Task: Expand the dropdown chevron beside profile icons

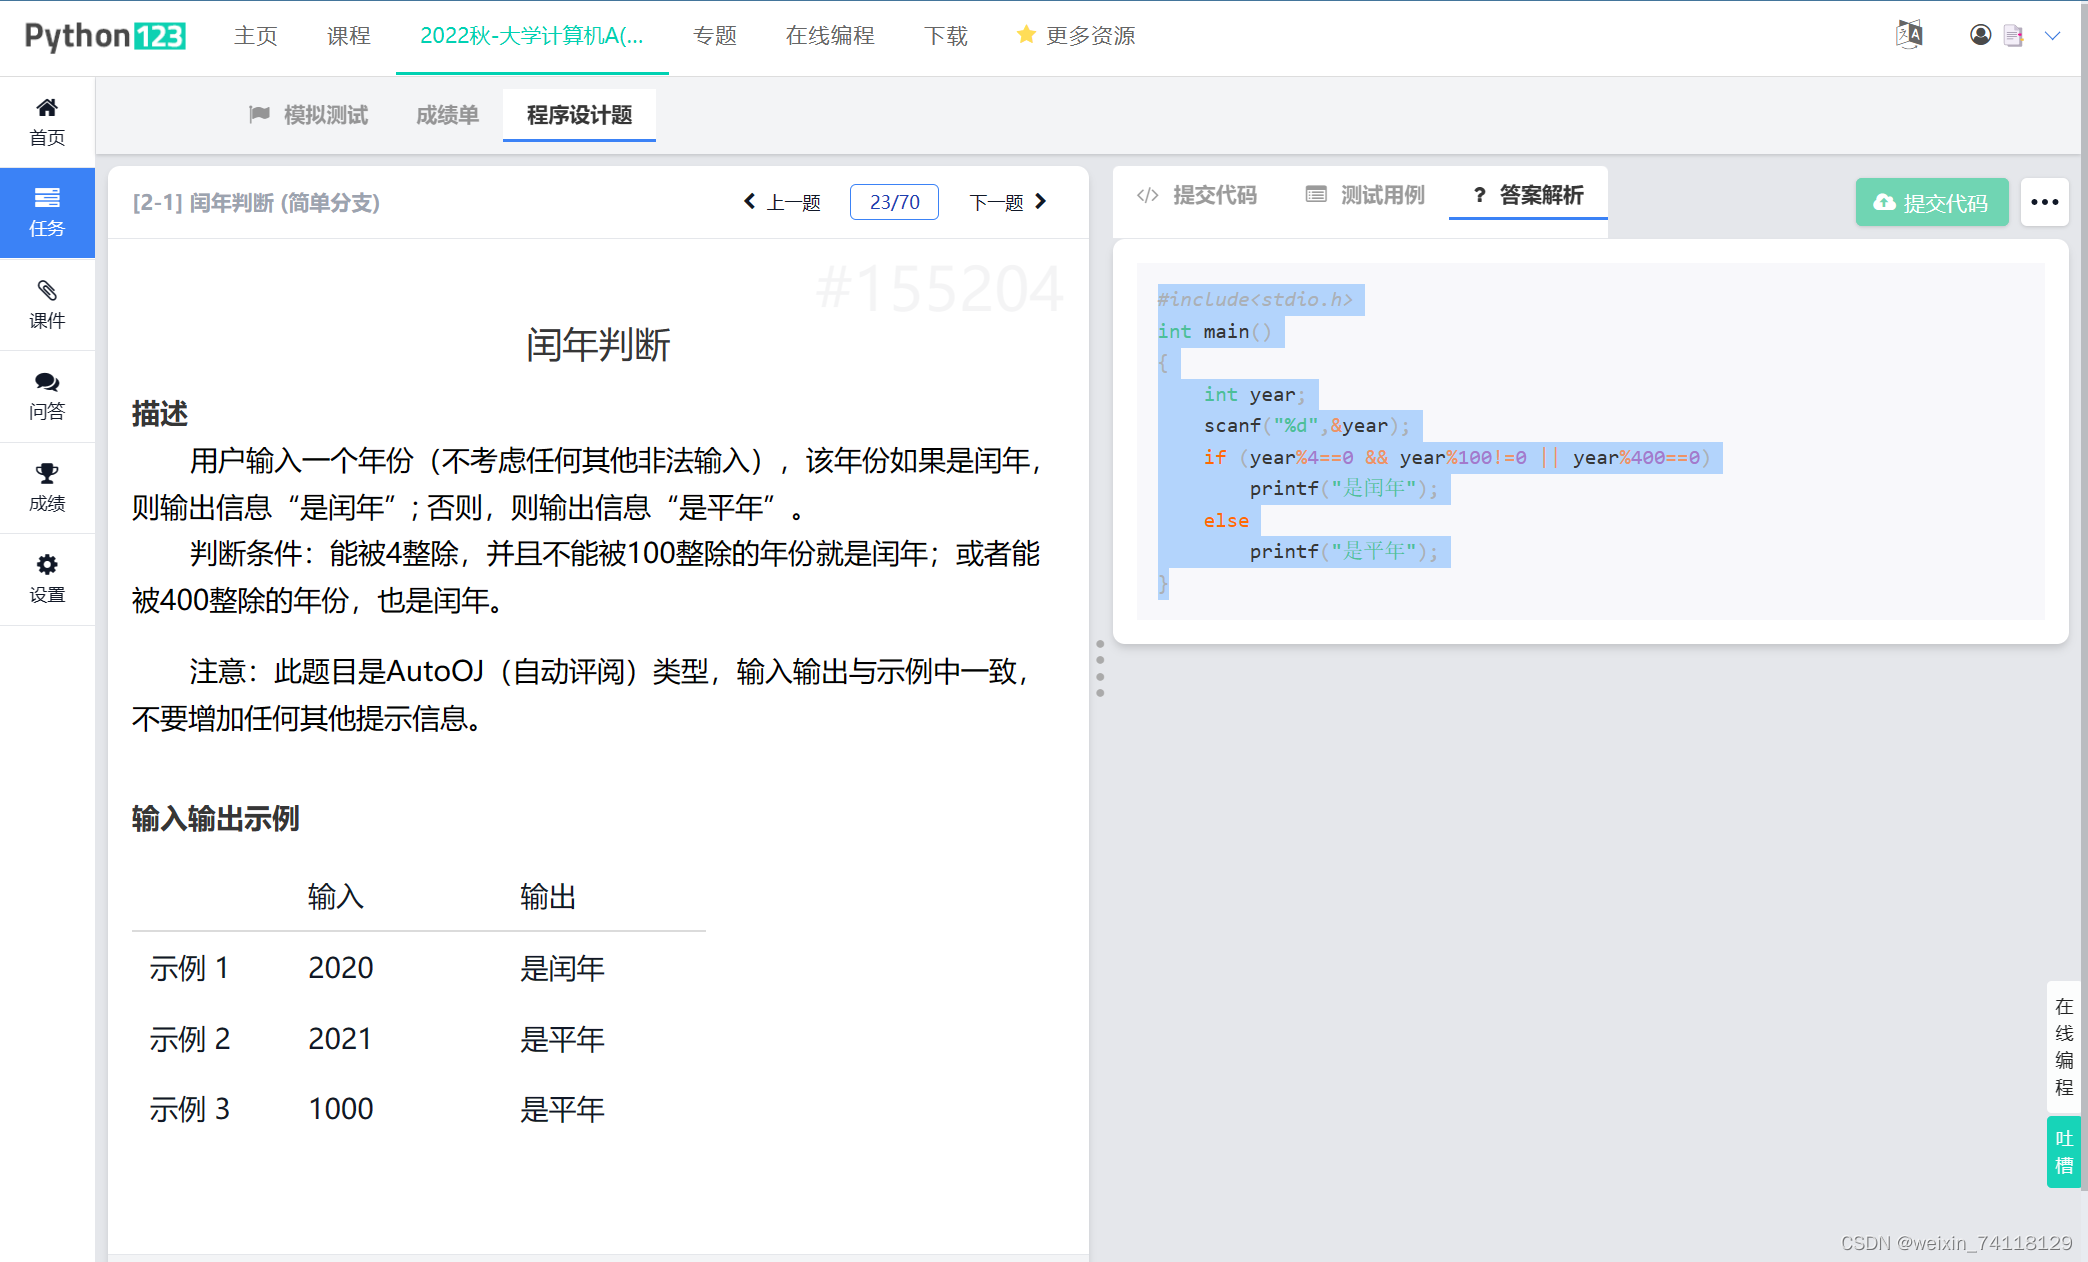Action: (2053, 35)
